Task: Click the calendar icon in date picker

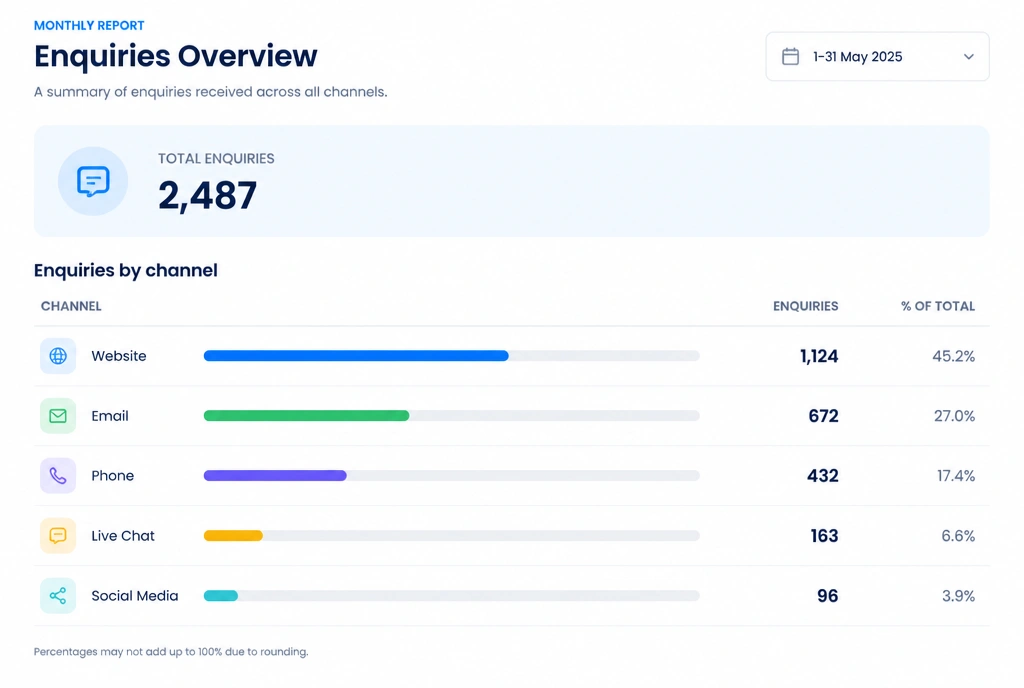Action: [x=790, y=57]
